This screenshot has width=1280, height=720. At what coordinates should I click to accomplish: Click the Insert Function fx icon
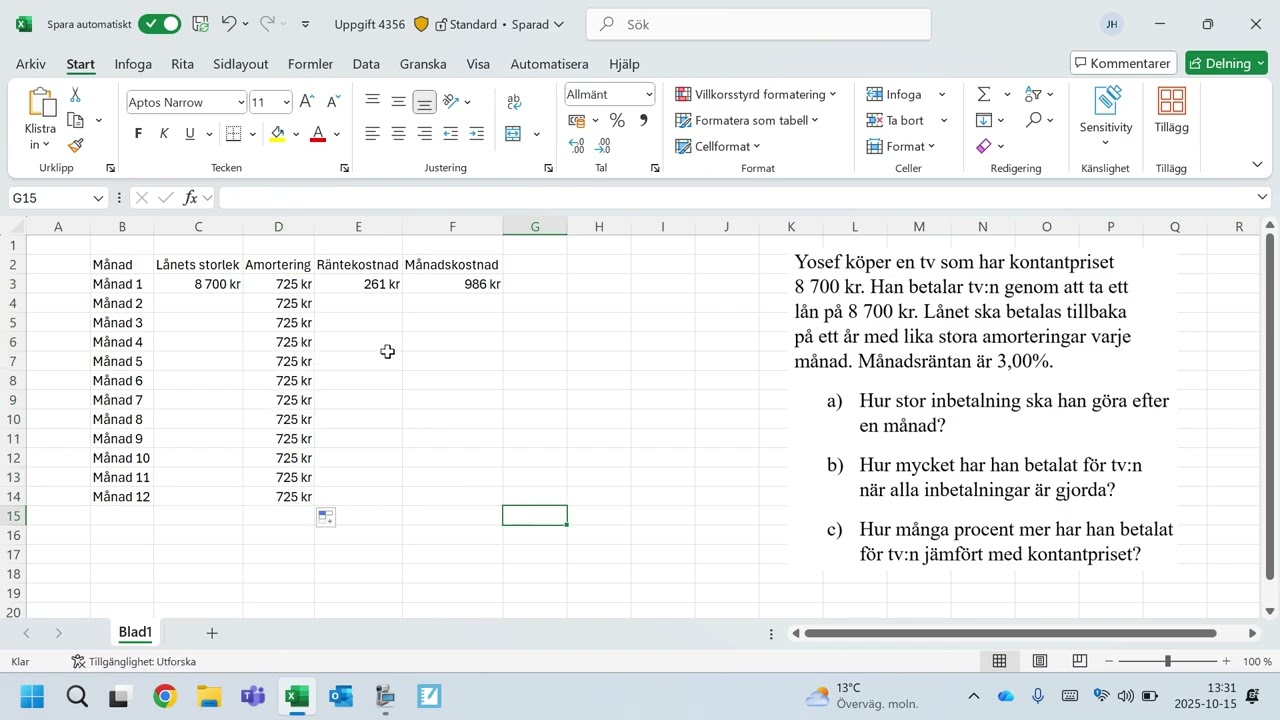point(190,198)
